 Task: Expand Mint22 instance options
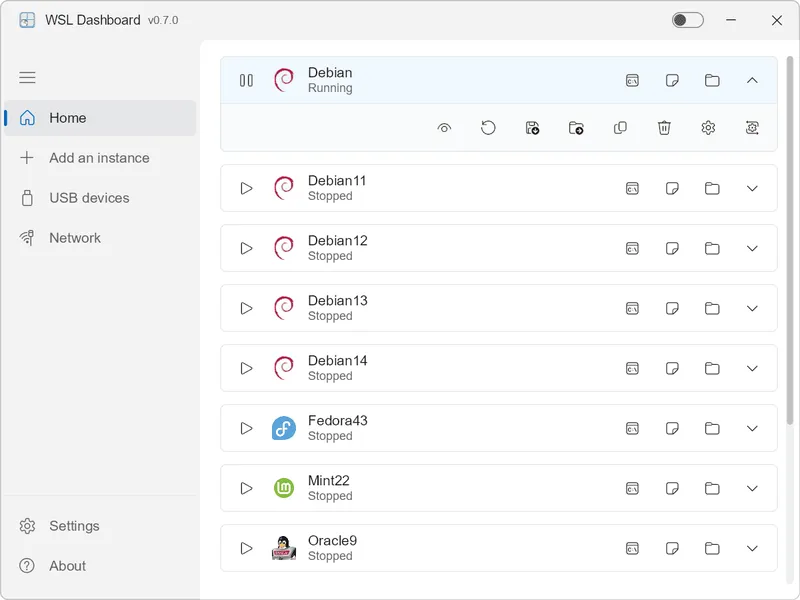pyautogui.click(x=752, y=489)
